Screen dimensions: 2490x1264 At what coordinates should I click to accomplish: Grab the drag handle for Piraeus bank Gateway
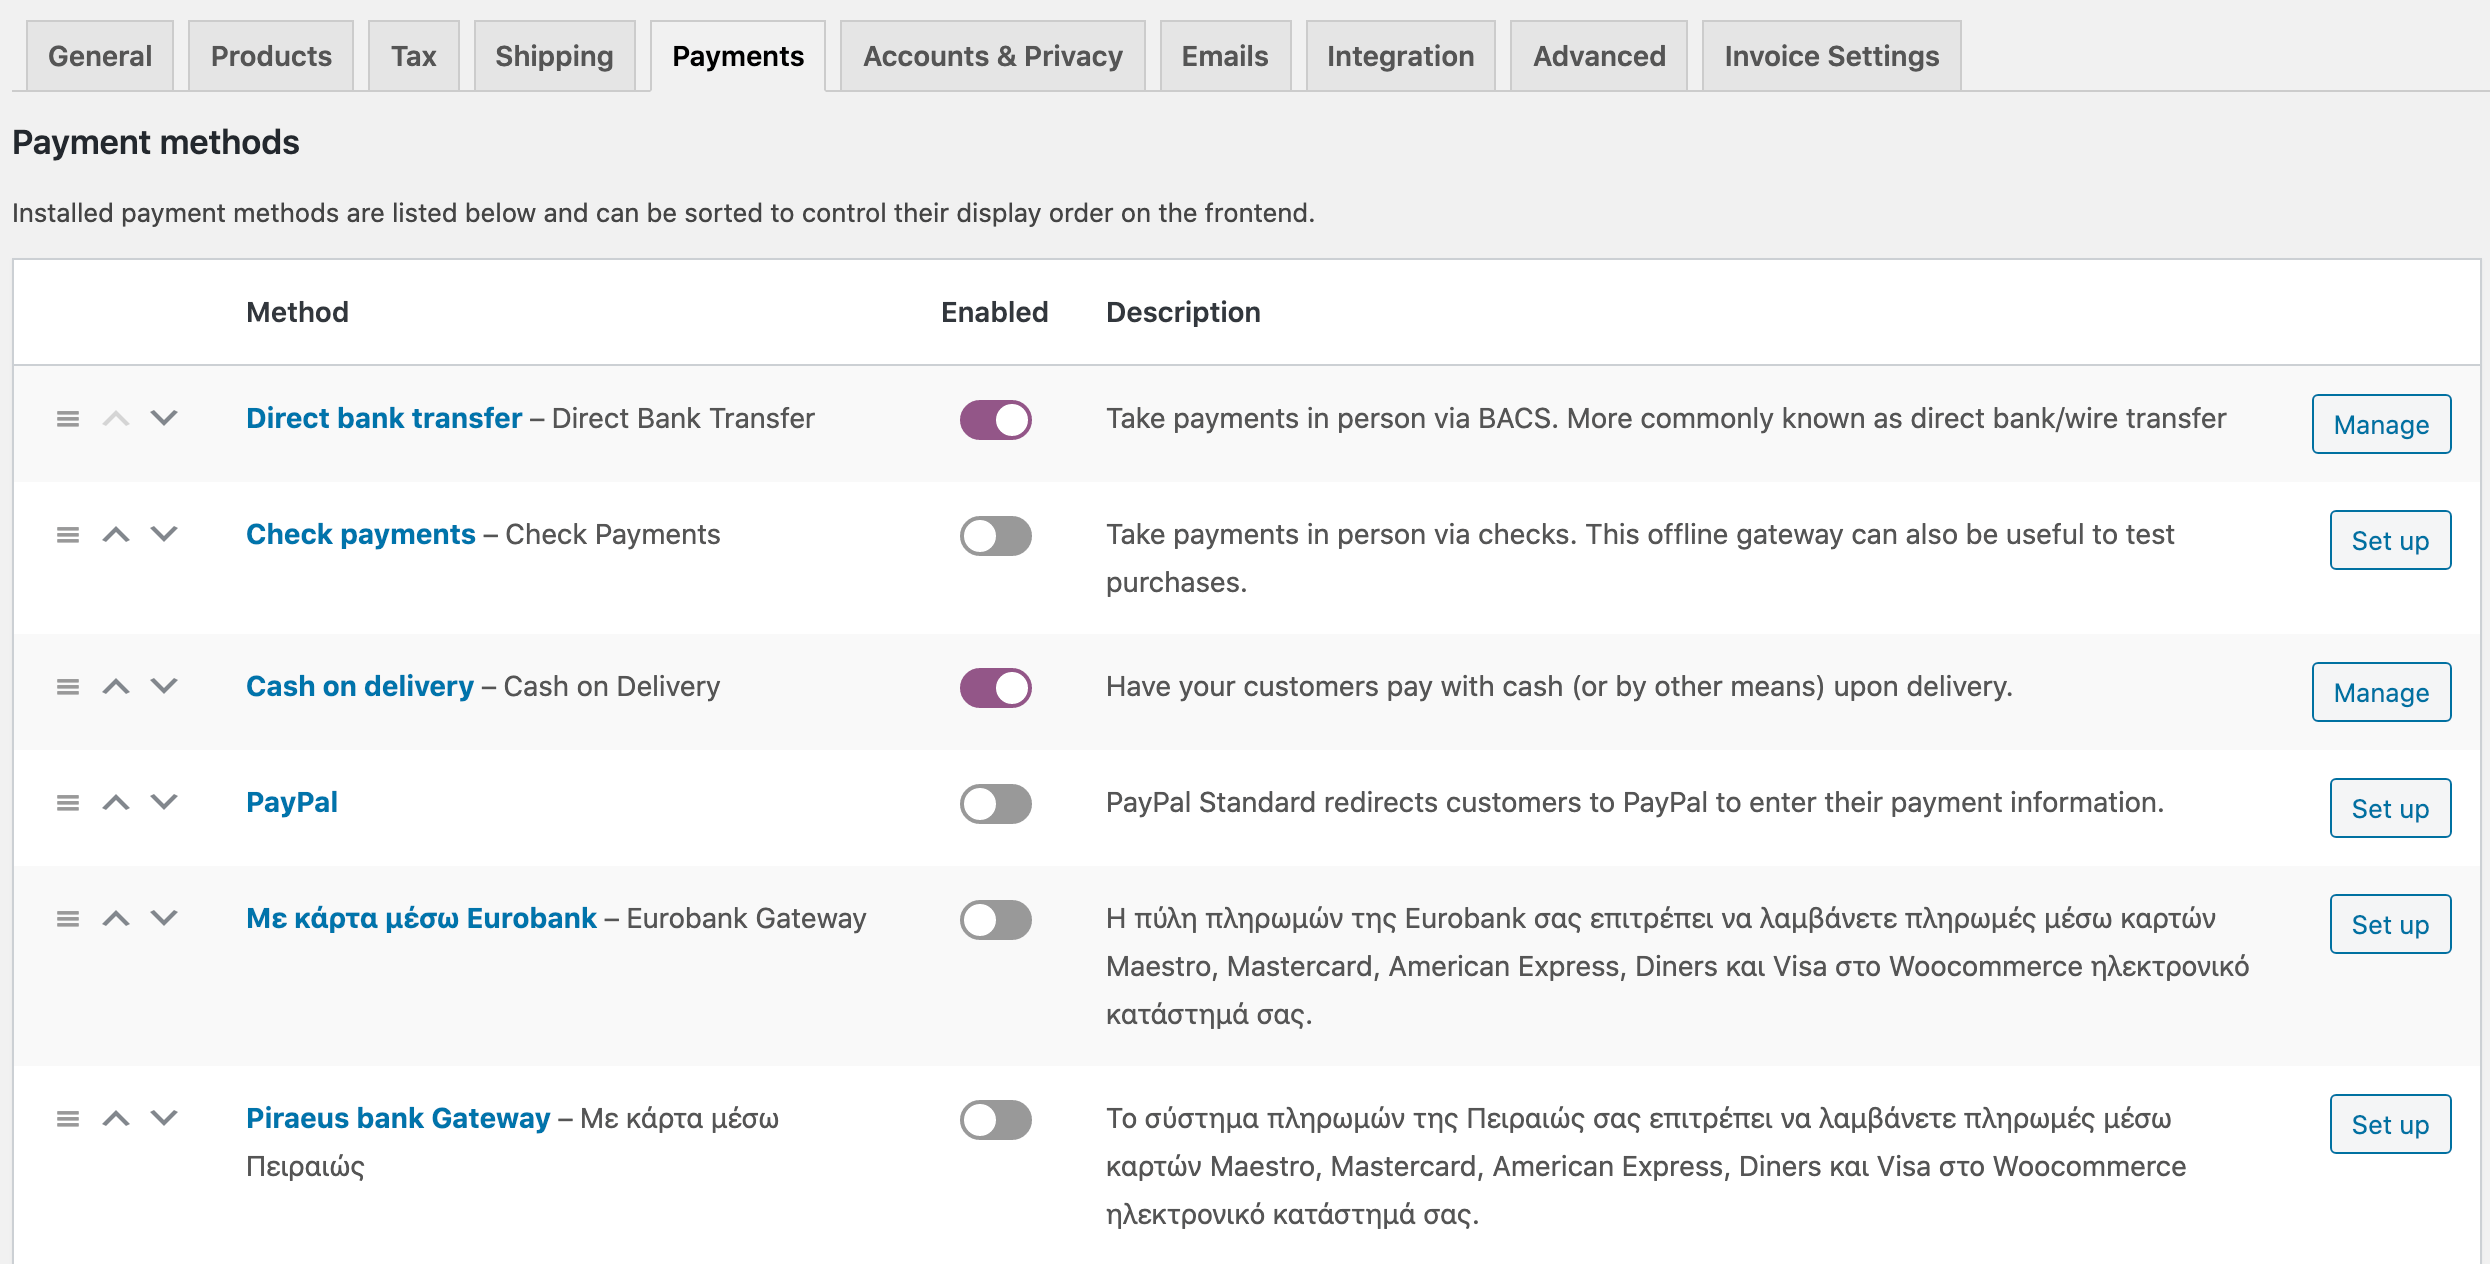(68, 1118)
